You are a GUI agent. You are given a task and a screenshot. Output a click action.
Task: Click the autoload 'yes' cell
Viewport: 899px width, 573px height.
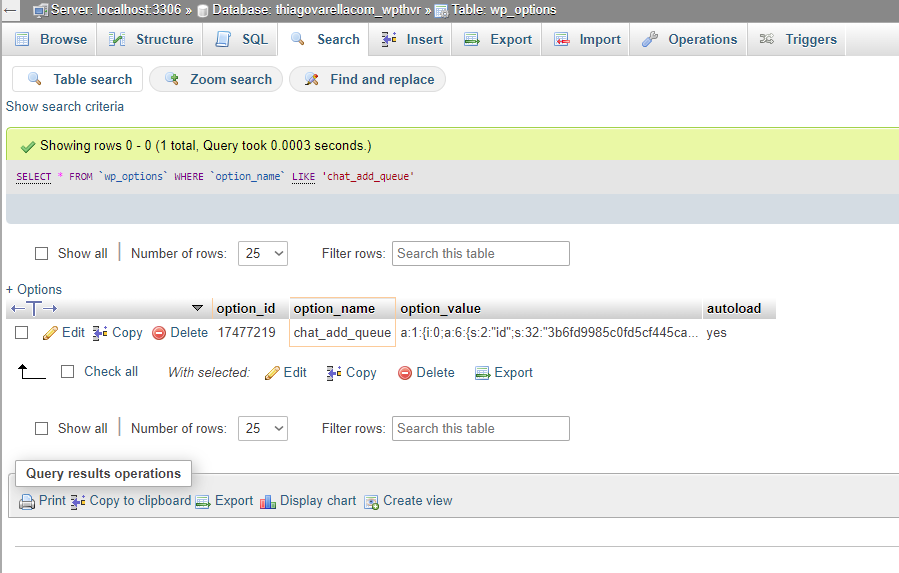(739, 333)
